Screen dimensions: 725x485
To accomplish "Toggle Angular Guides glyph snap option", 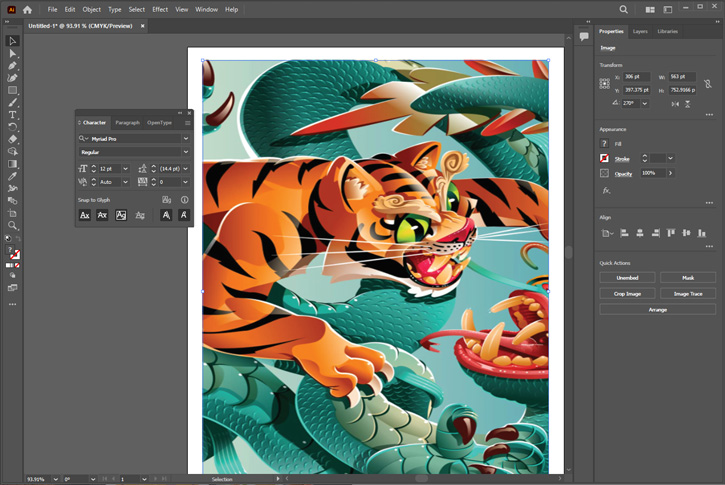I will point(166,215).
